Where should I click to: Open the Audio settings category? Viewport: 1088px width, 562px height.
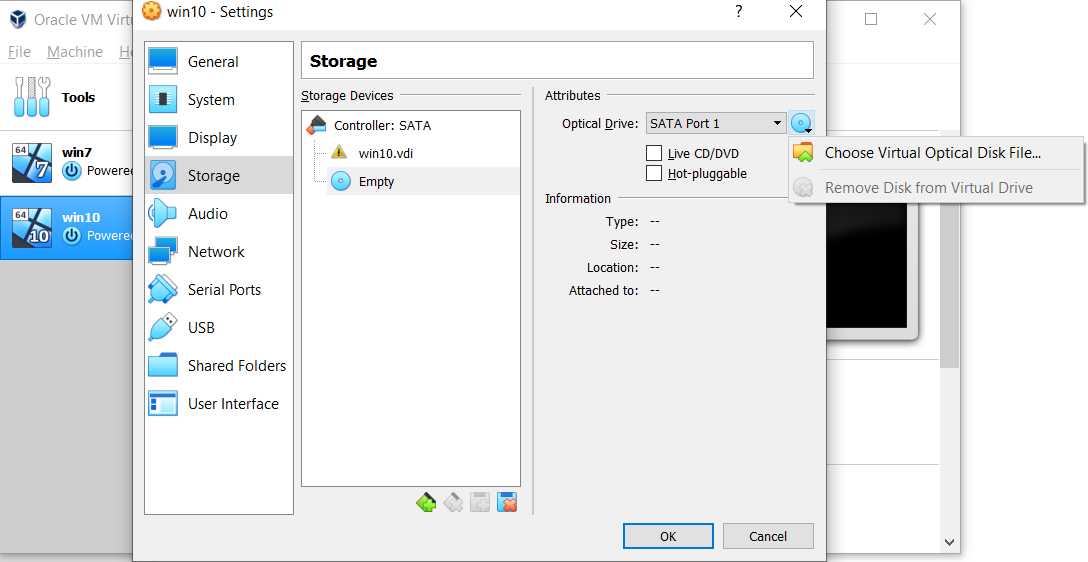coord(219,214)
